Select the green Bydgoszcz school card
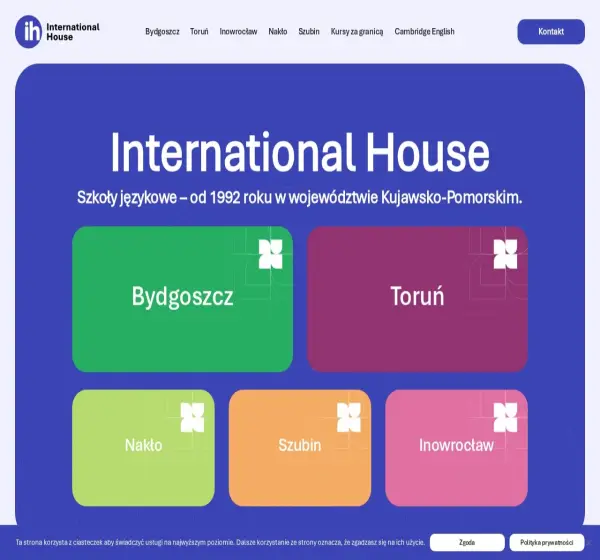 (183, 299)
